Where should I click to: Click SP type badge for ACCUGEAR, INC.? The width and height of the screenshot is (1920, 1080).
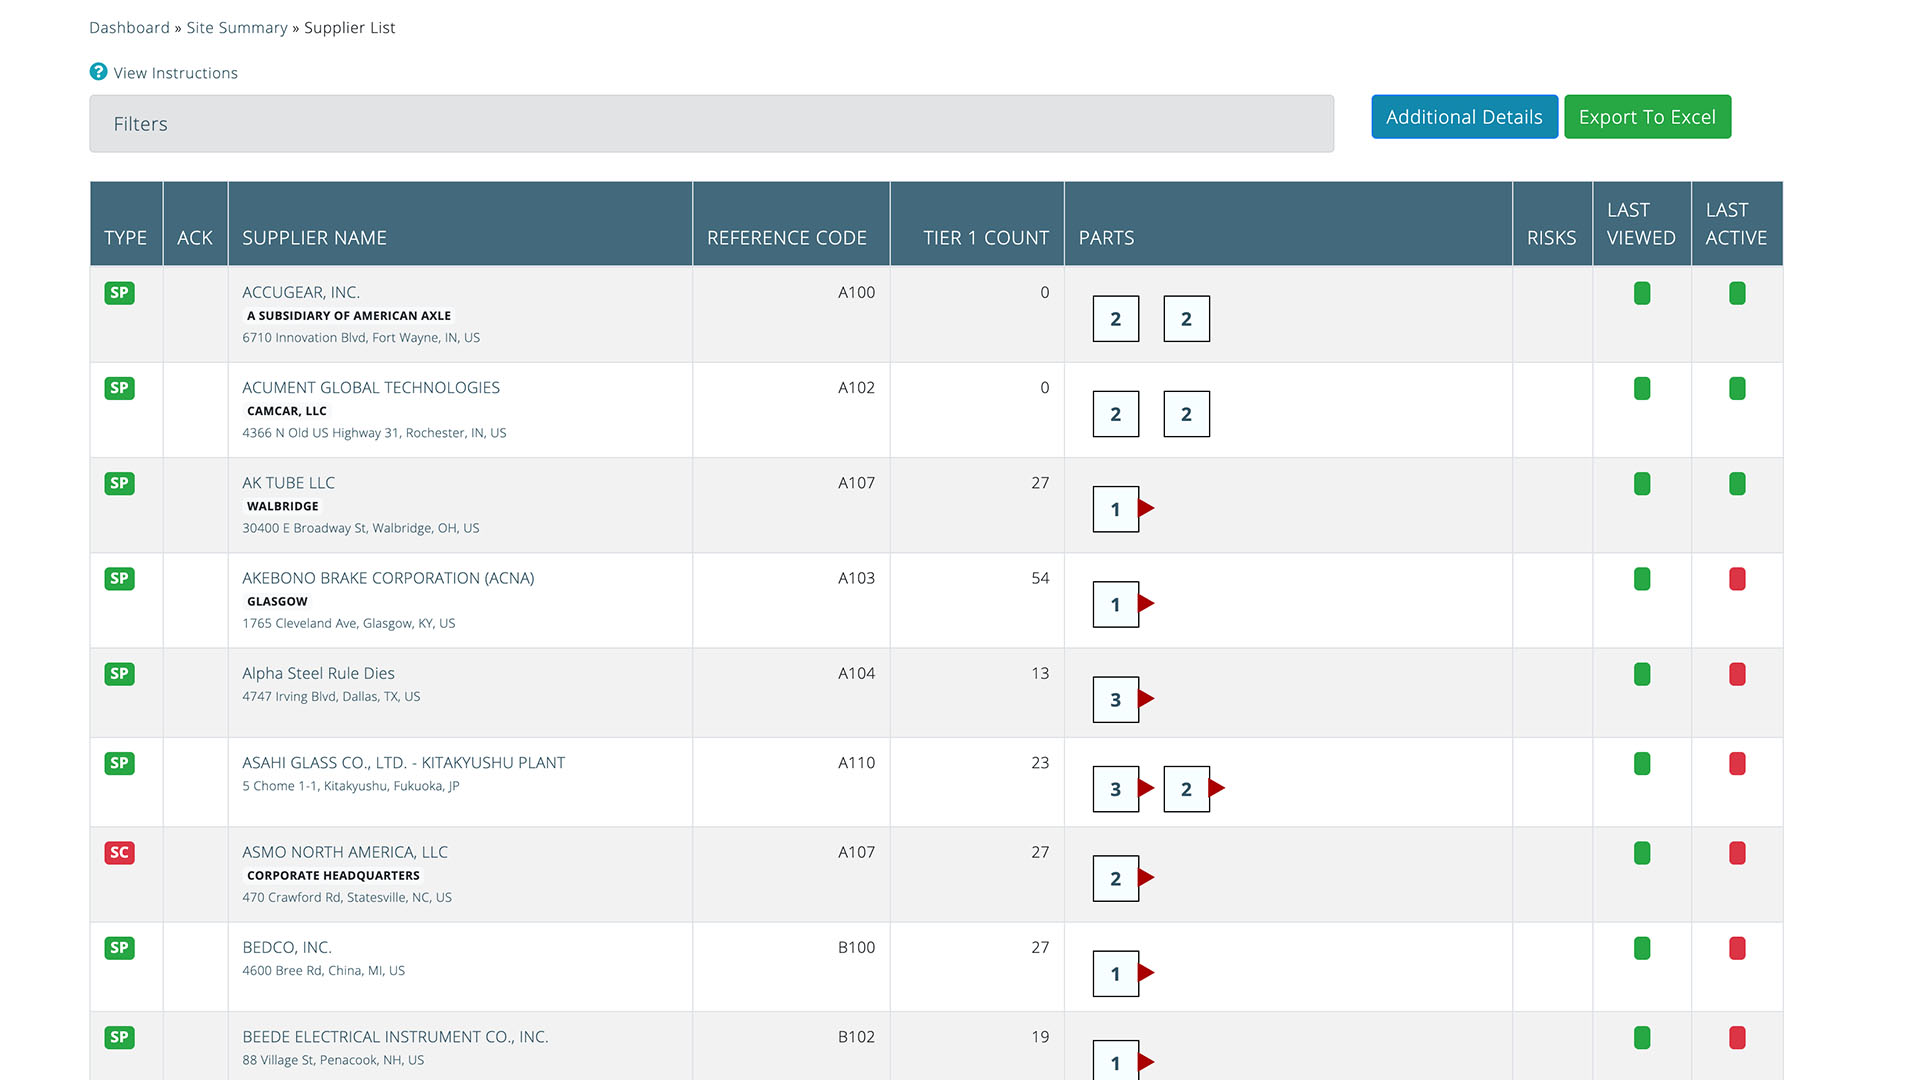(x=119, y=293)
